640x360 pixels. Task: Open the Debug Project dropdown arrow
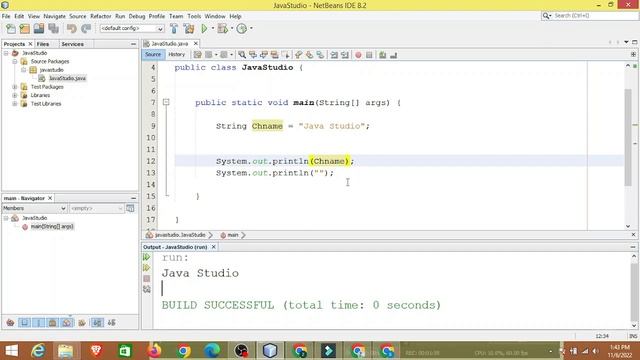(x=231, y=29)
